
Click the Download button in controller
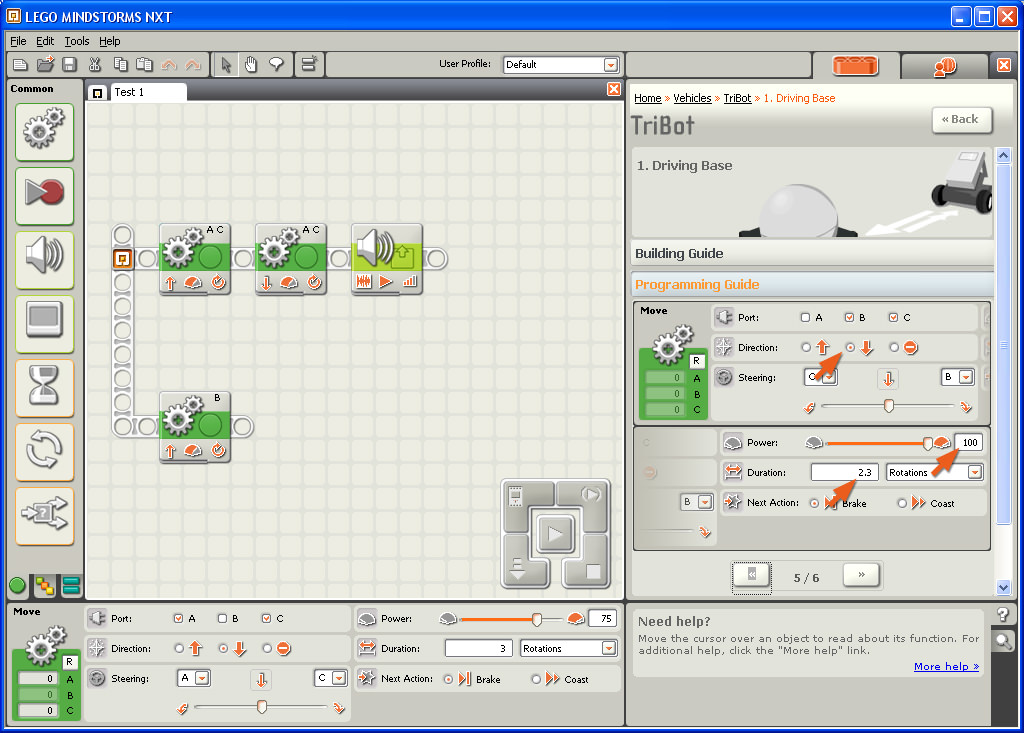(517, 569)
